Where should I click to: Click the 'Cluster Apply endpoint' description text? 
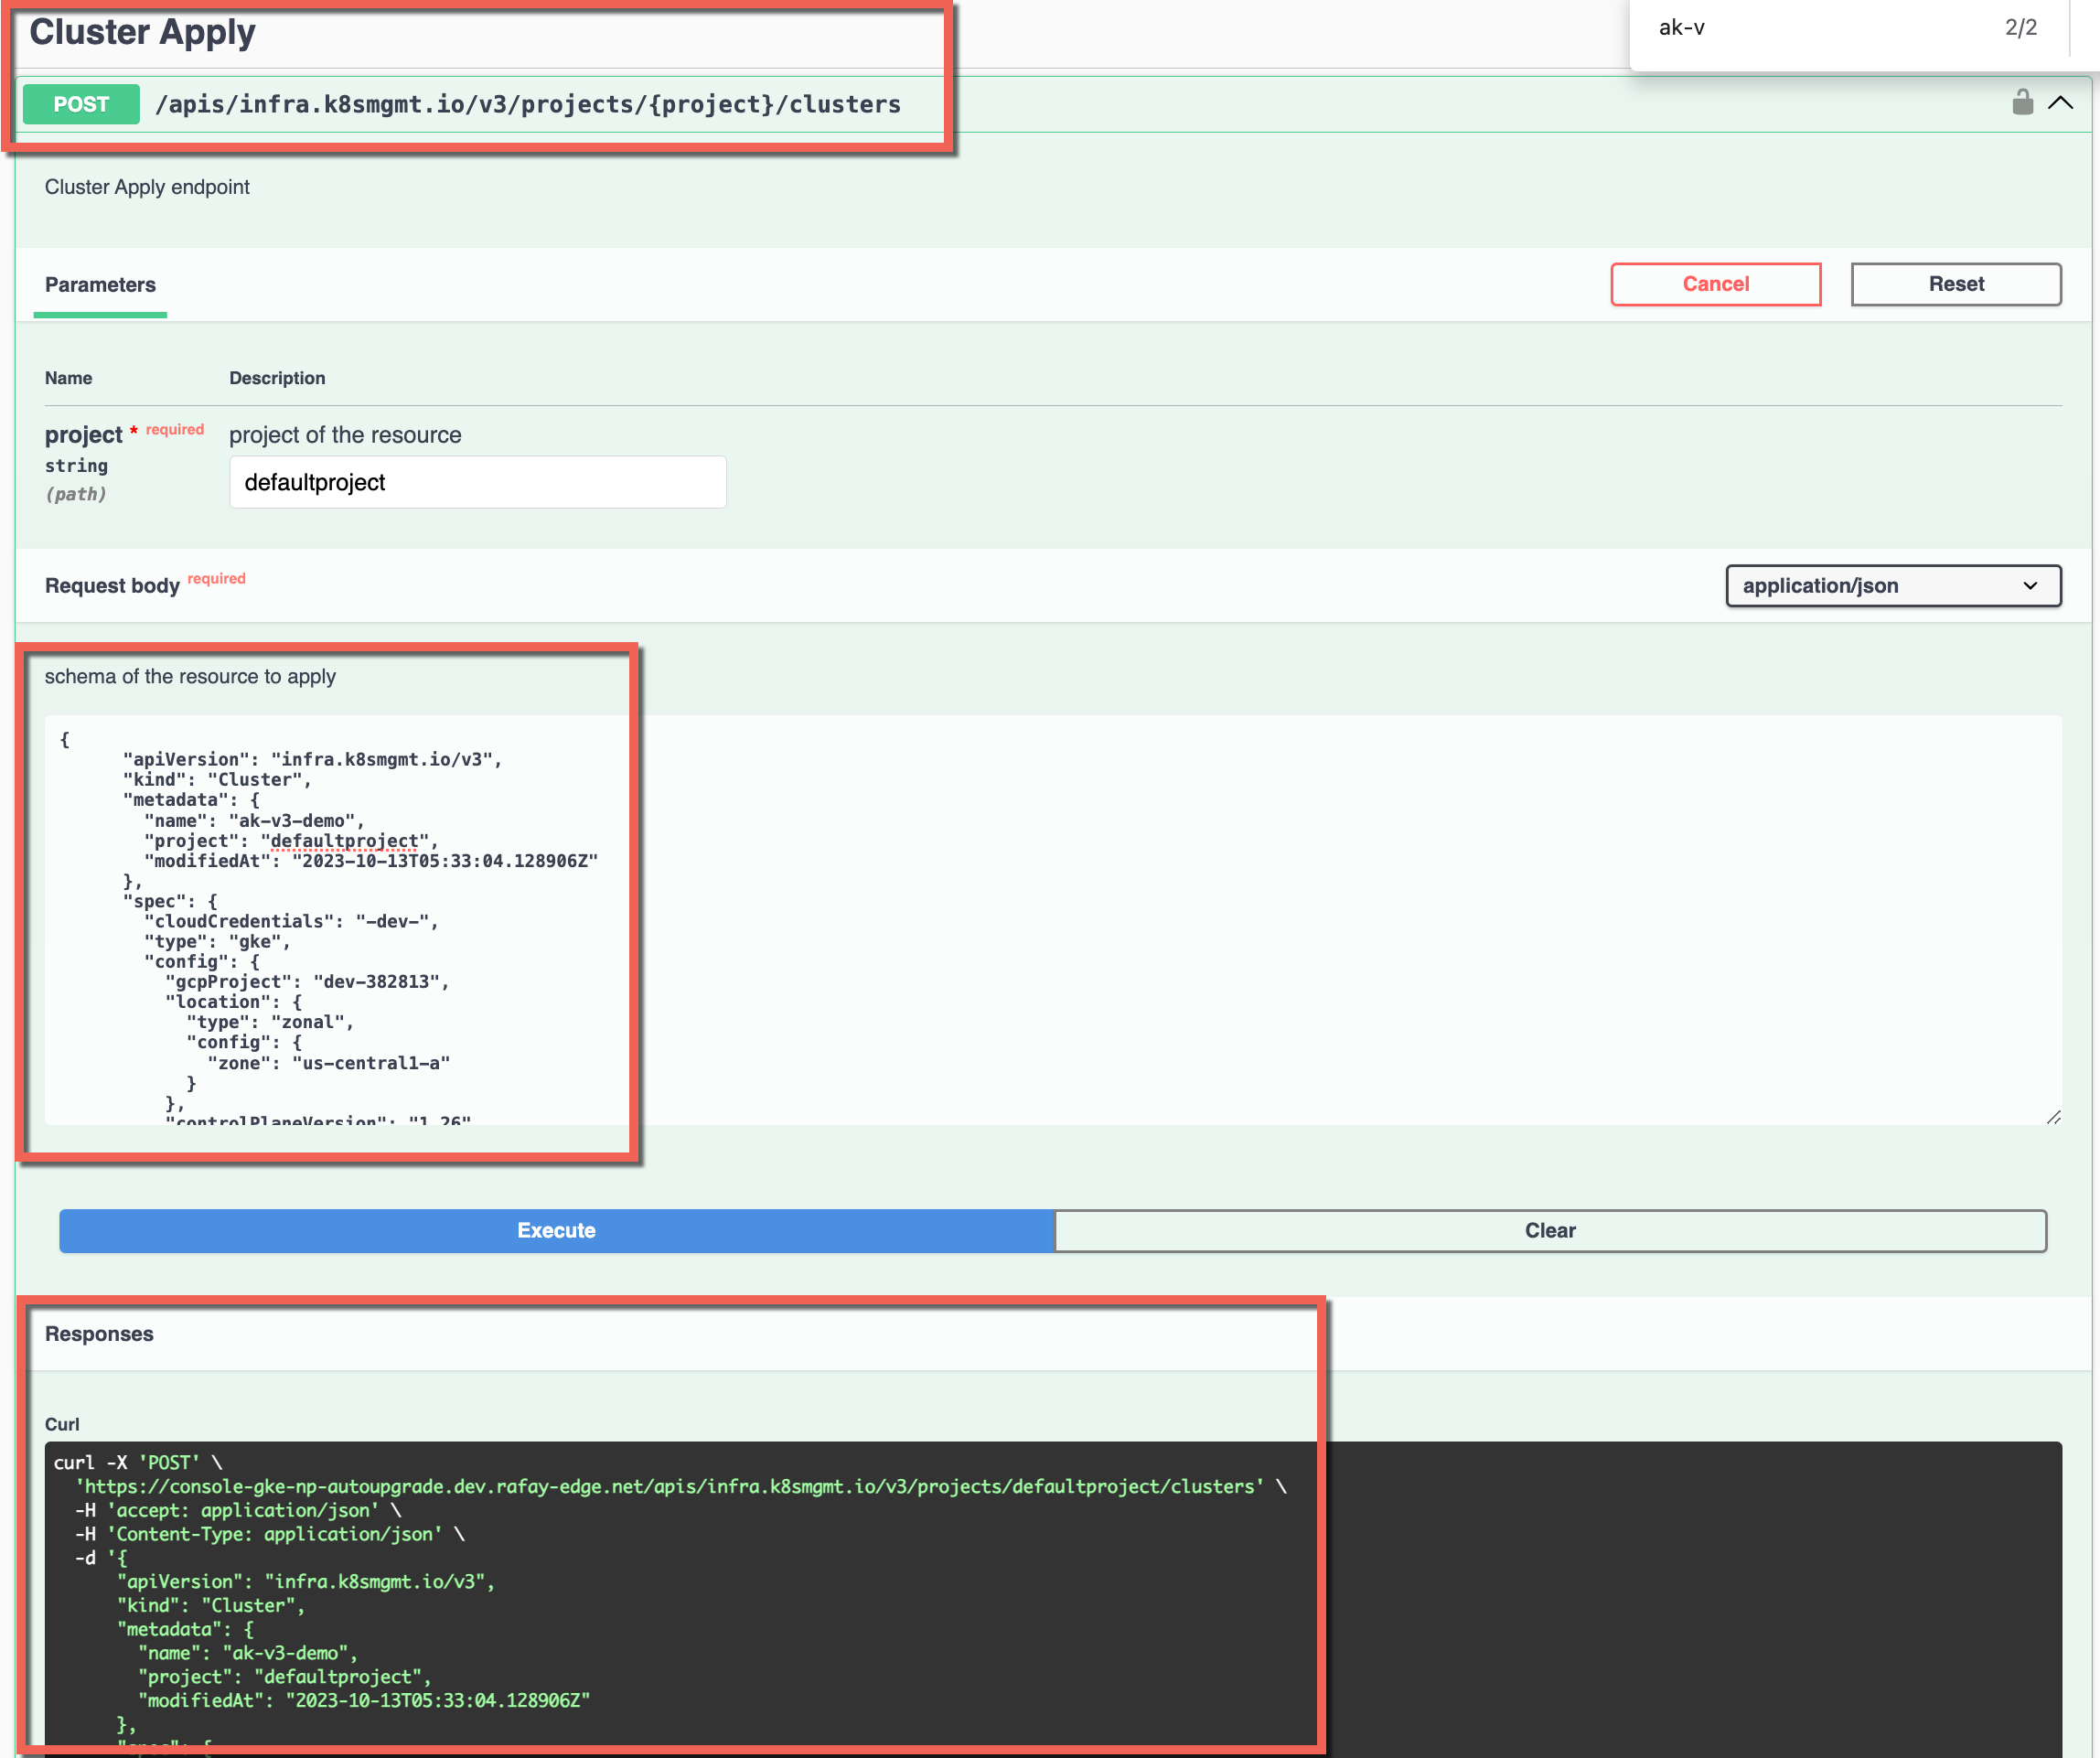[x=147, y=187]
